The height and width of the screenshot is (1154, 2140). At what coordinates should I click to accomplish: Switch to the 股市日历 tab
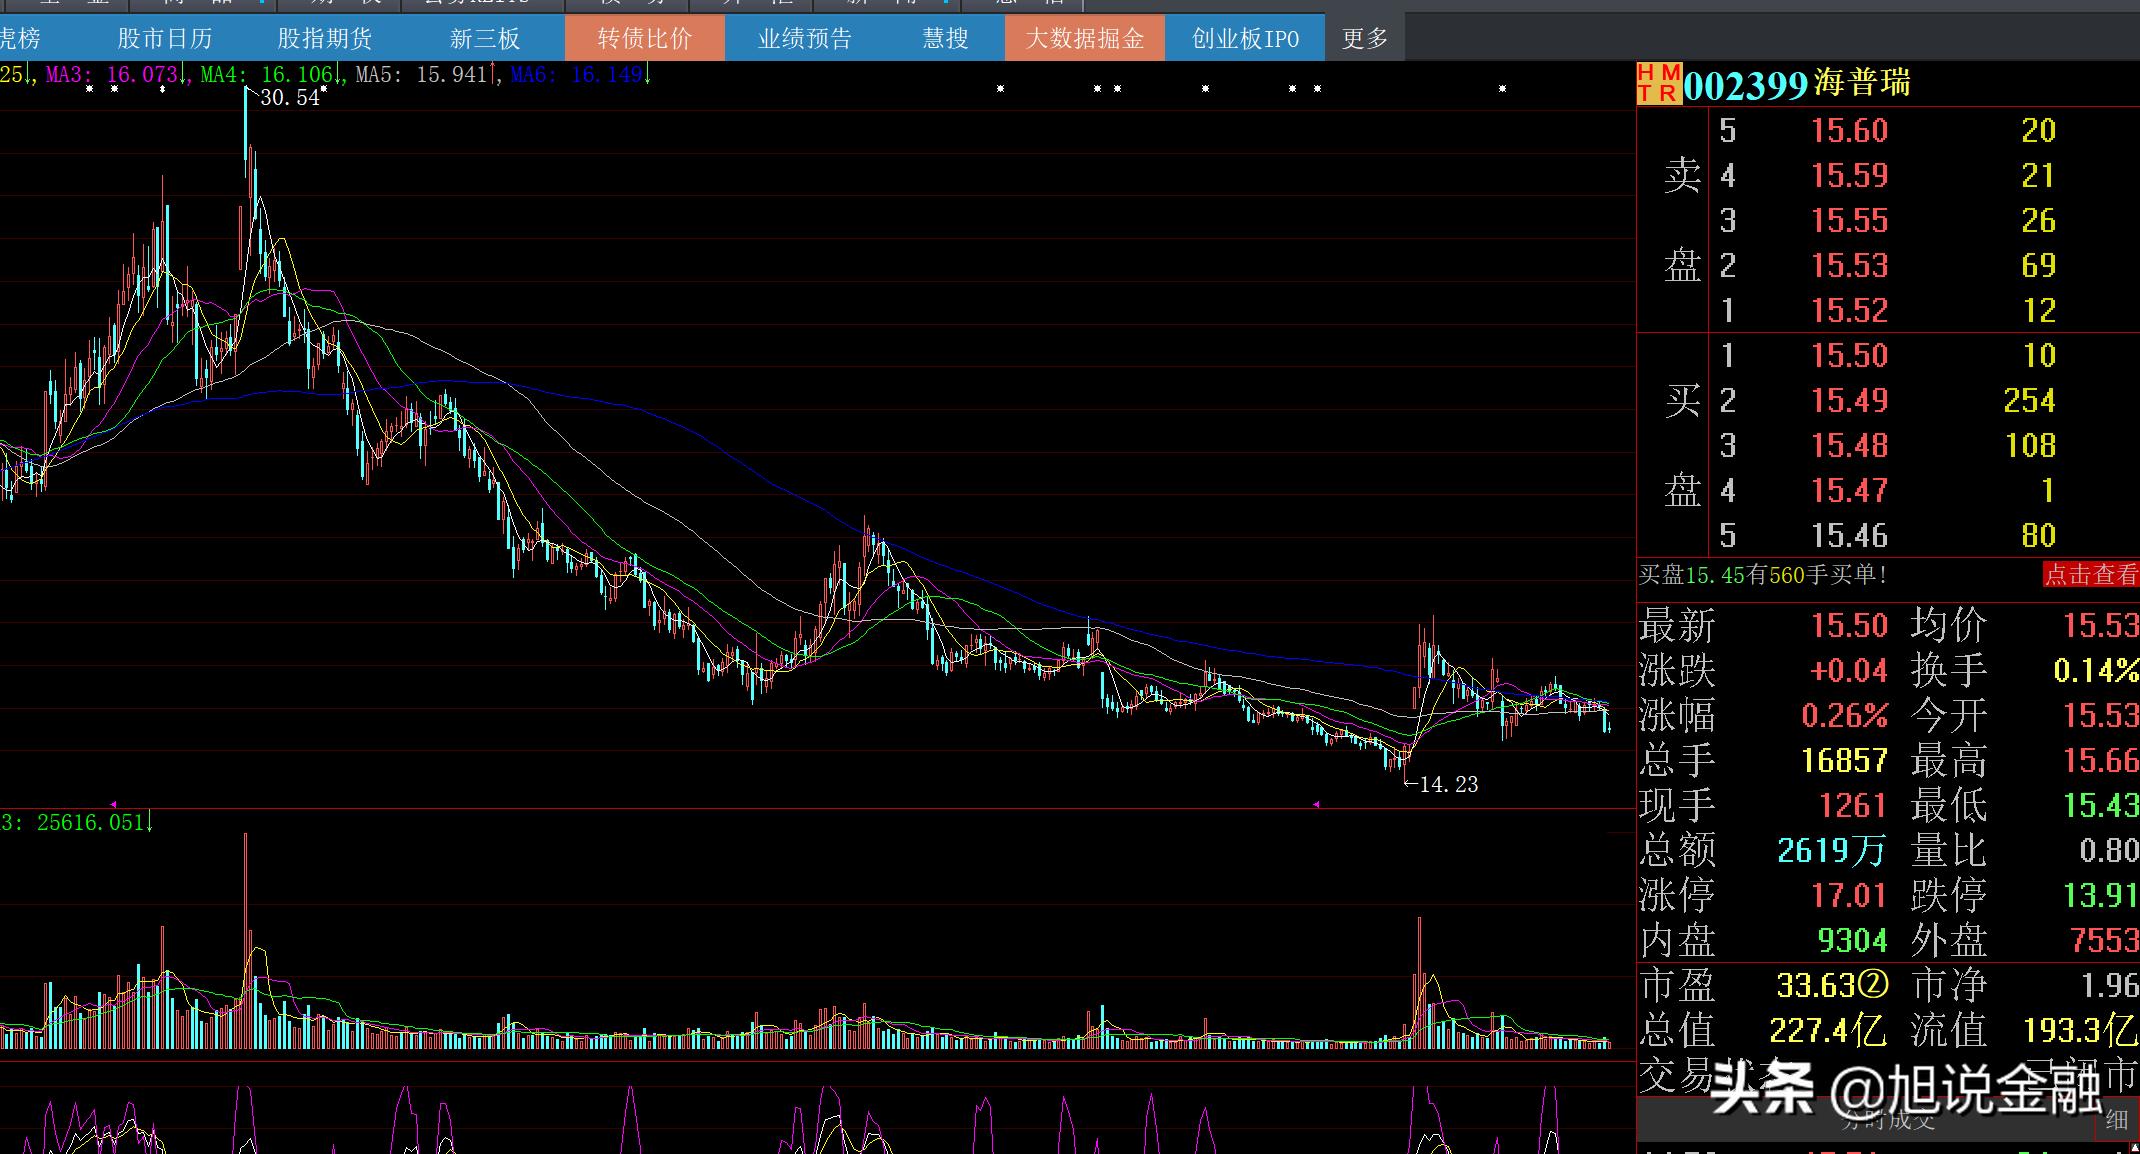165,39
